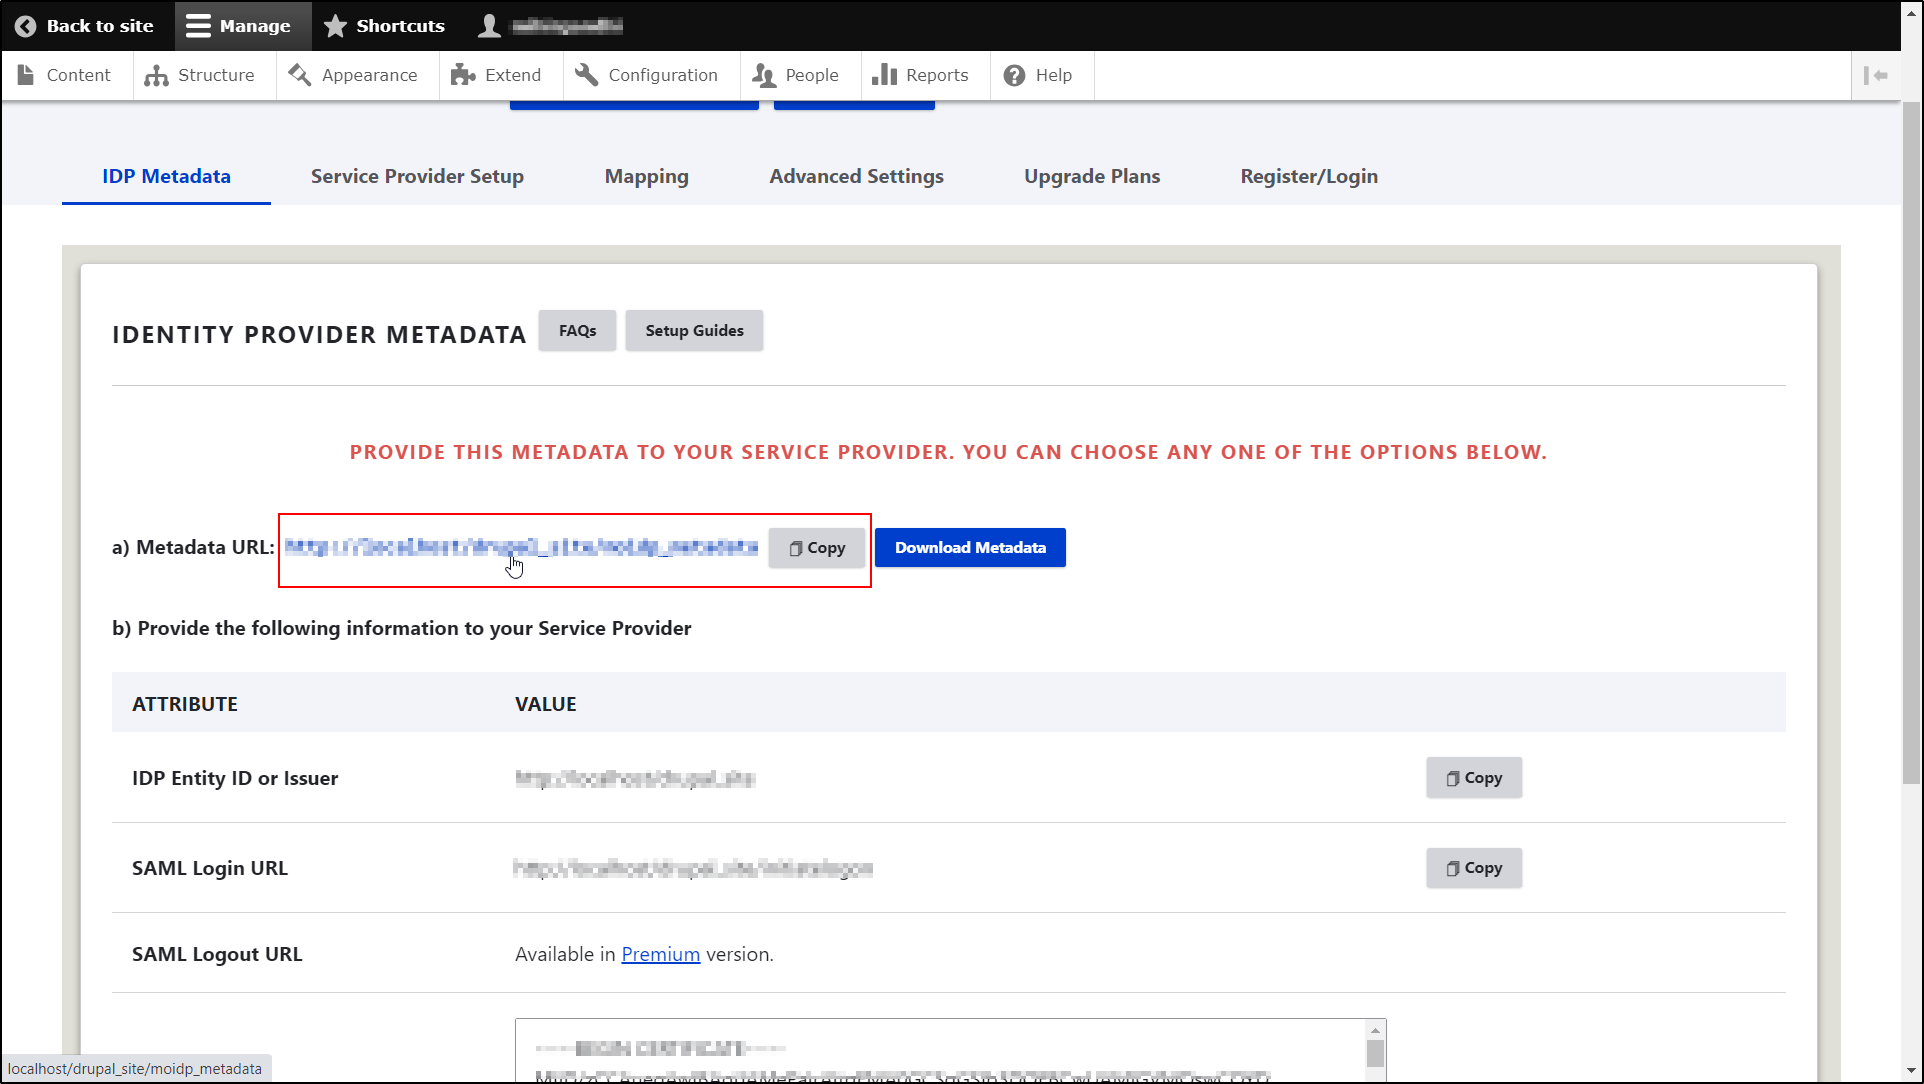This screenshot has width=1924, height=1084.
Task: Open the Structure section
Action: 203,75
